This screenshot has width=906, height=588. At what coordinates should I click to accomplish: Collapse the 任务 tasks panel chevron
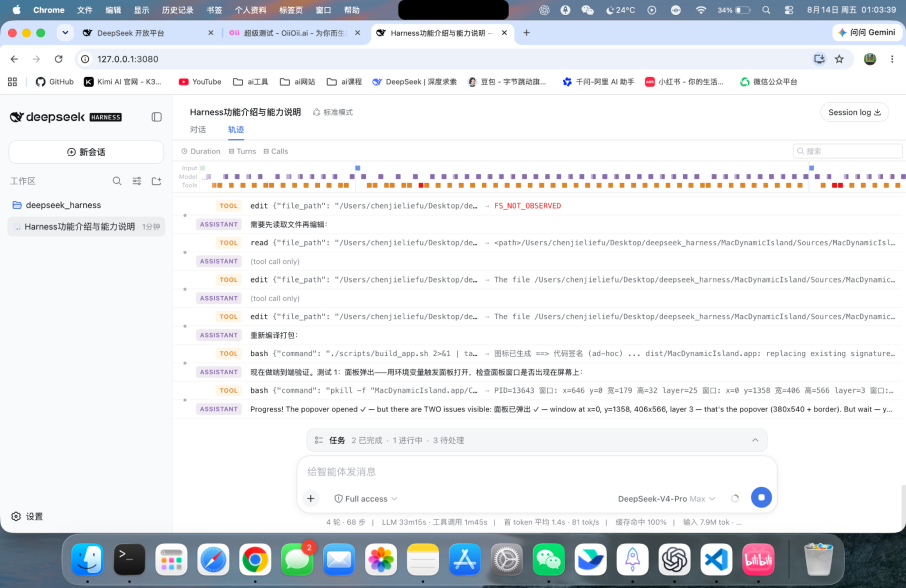pos(755,440)
